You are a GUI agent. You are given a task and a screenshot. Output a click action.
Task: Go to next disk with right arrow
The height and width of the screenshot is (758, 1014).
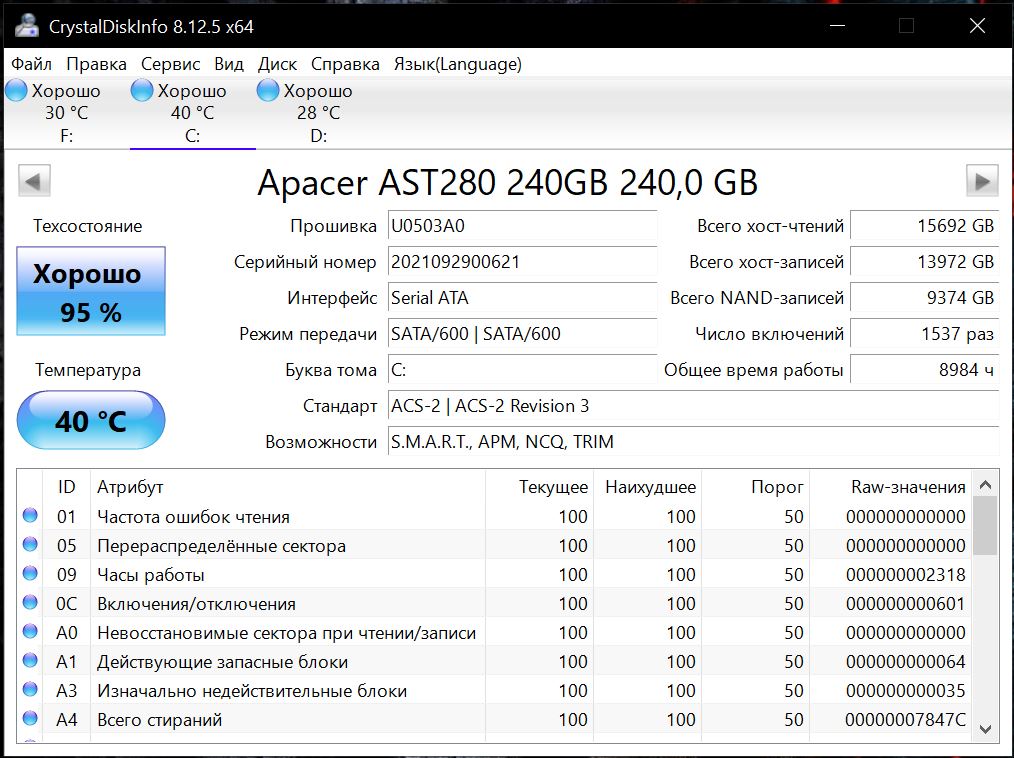click(982, 180)
